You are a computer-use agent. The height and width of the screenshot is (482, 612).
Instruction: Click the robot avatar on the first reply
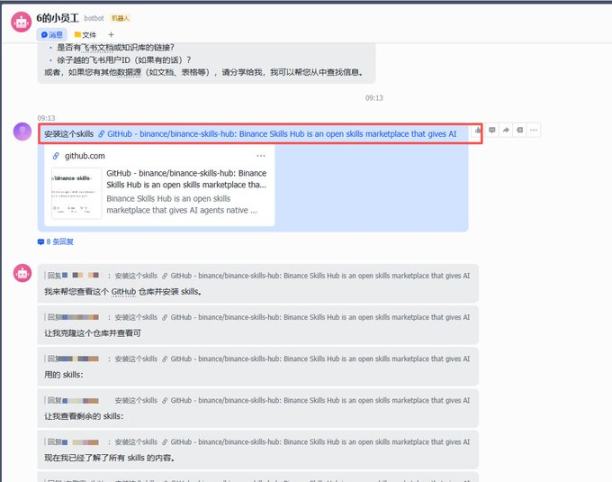pyautogui.click(x=20, y=273)
